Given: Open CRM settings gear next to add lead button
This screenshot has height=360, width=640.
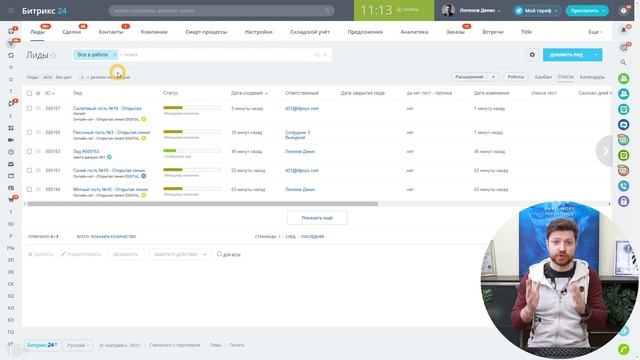Looking at the screenshot, I should click(x=532, y=55).
